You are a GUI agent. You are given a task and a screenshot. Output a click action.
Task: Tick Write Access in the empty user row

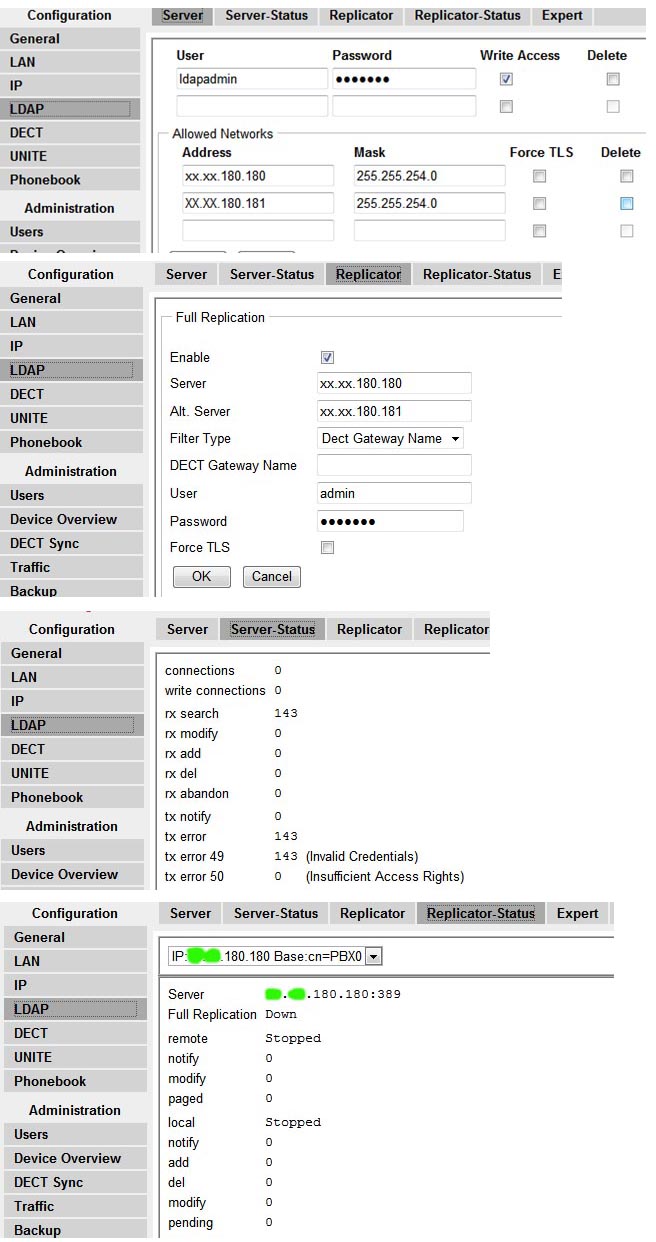click(506, 106)
